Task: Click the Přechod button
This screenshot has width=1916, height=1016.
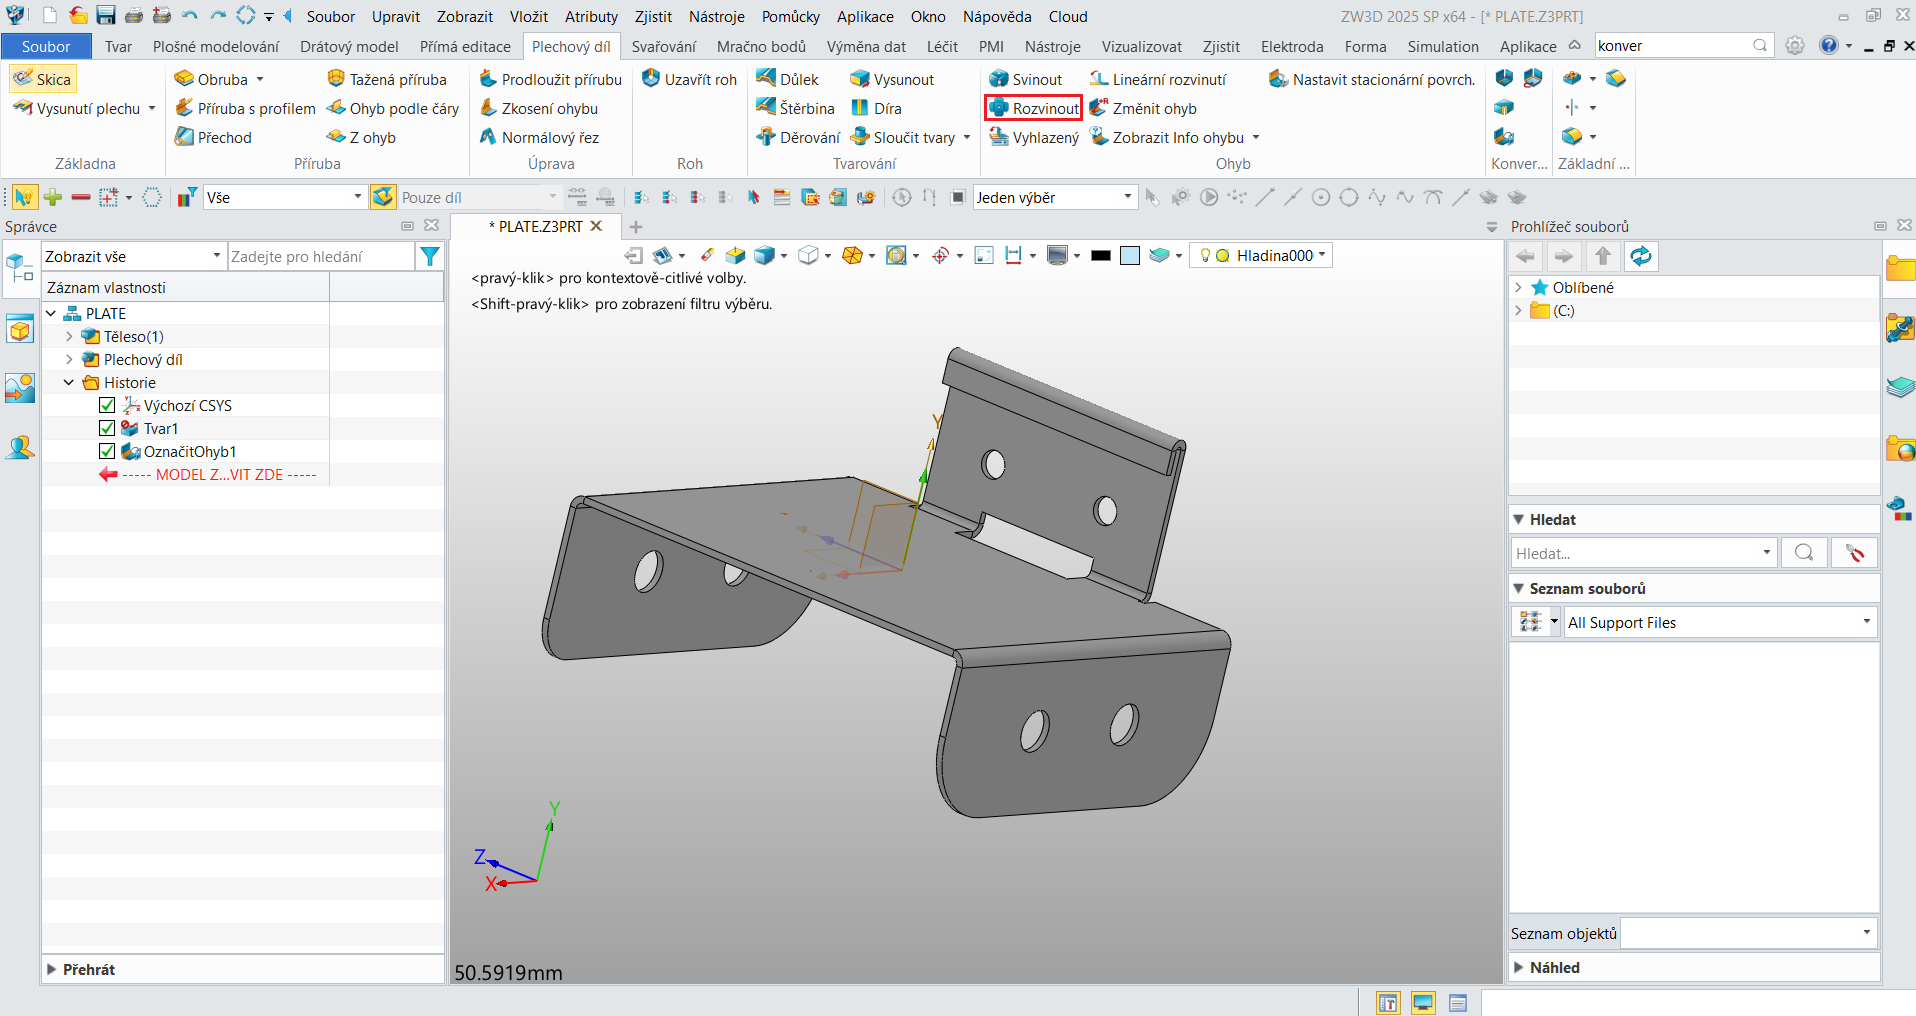Action: [x=213, y=137]
